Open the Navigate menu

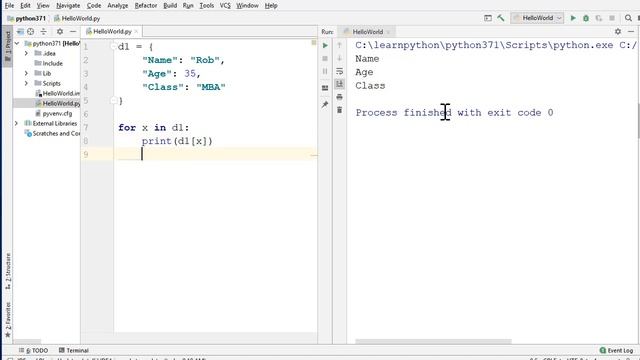pyautogui.click(x=68, y=6)
